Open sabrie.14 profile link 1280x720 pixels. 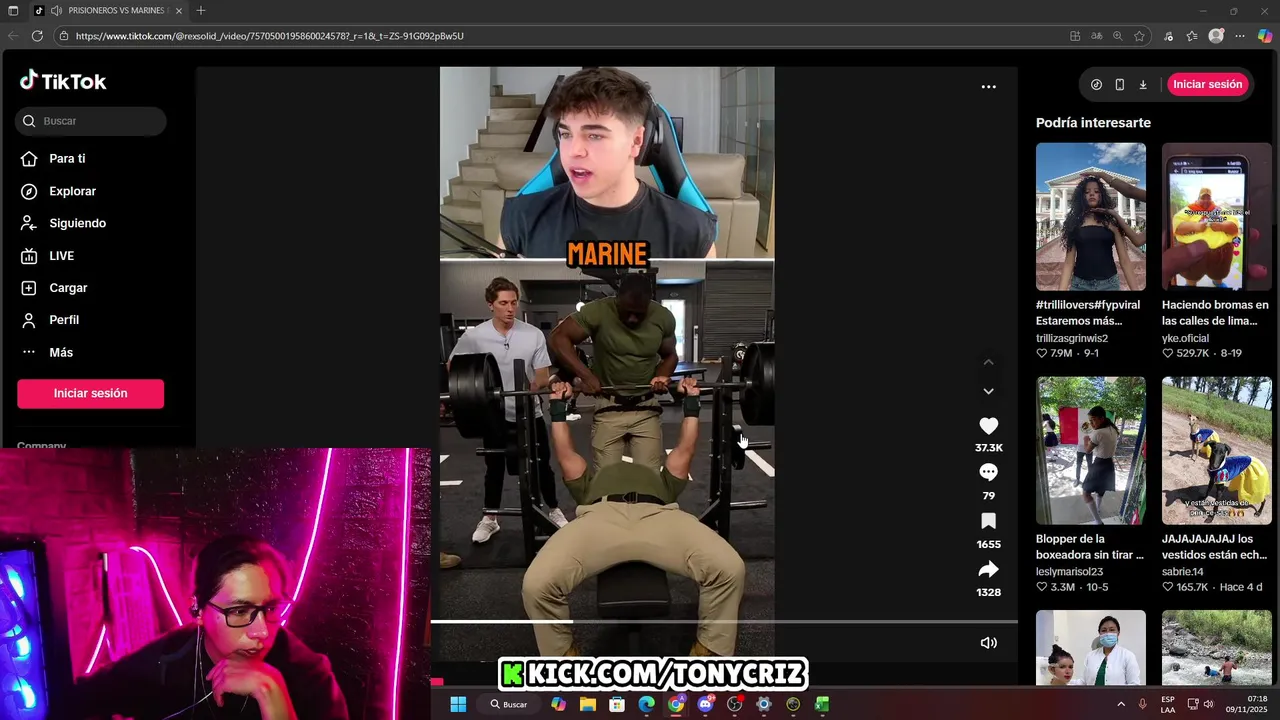point(1183,572)
